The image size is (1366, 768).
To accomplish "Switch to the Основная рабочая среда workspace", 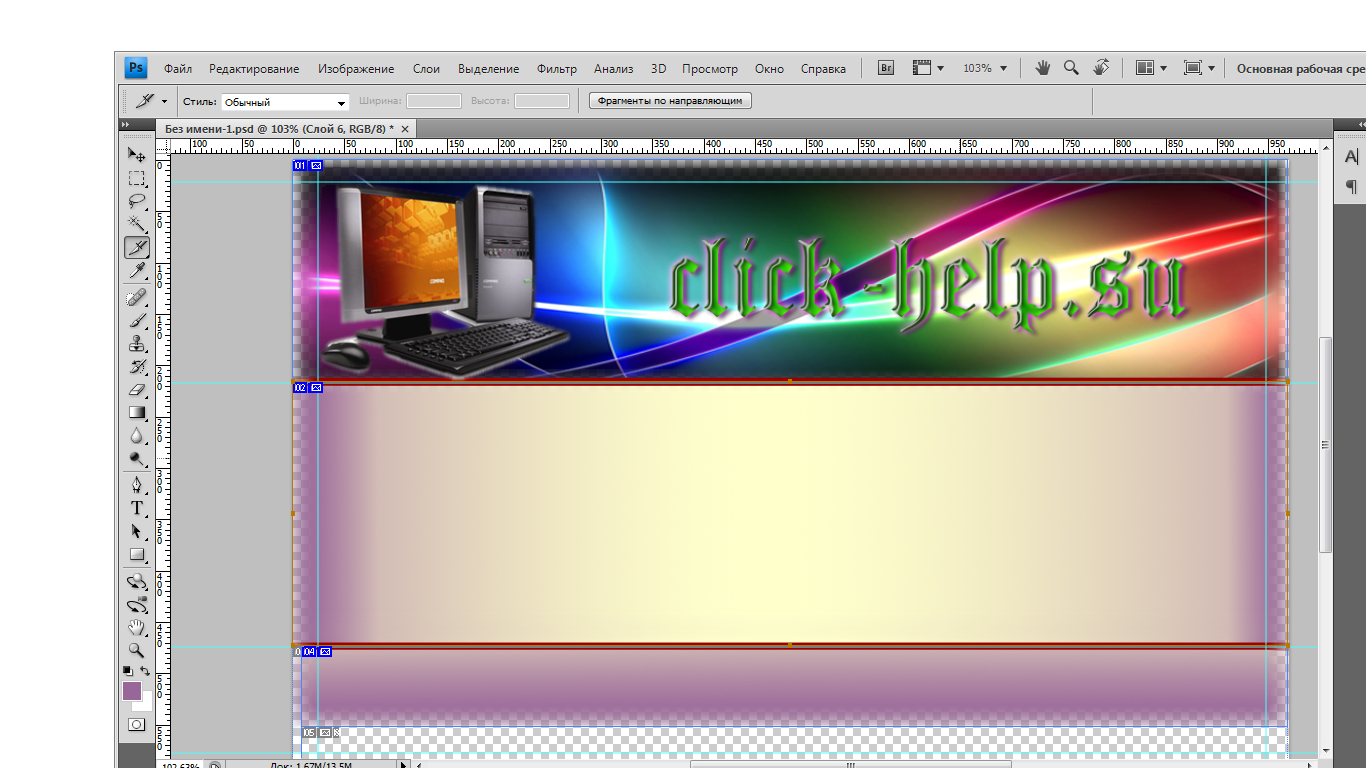I will (x=1300, y=69).
